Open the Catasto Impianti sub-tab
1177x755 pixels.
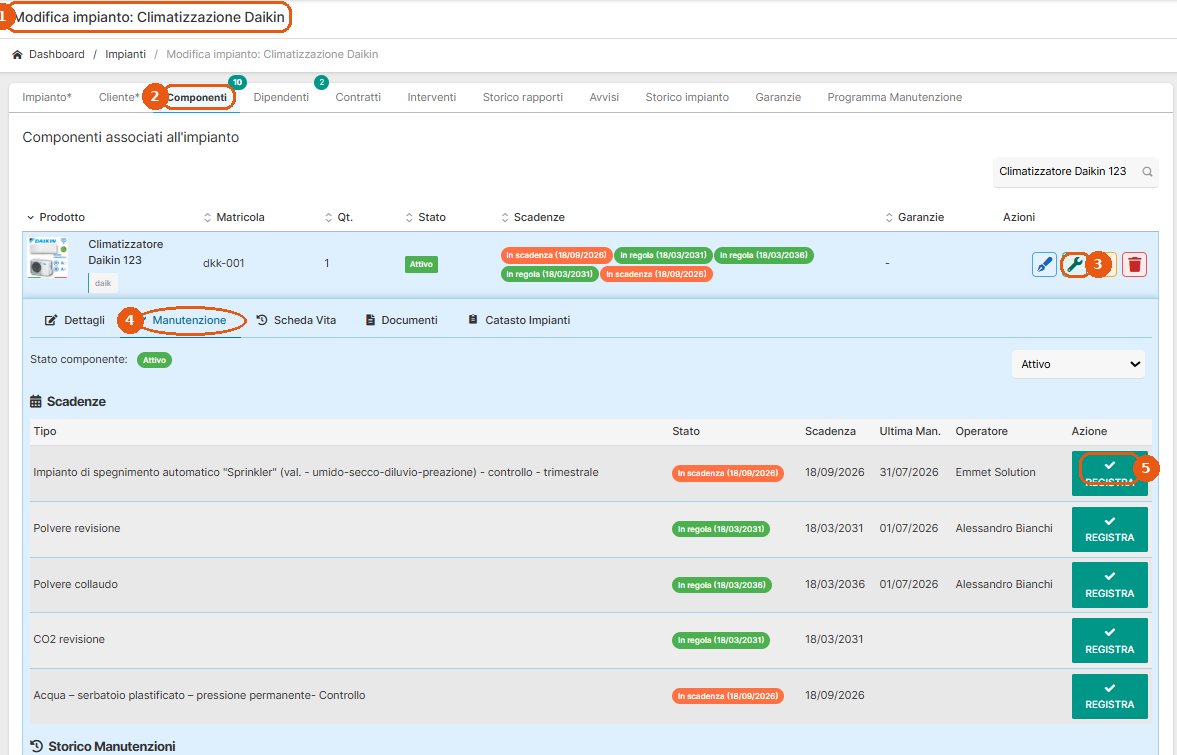click(x=519, y=320)
